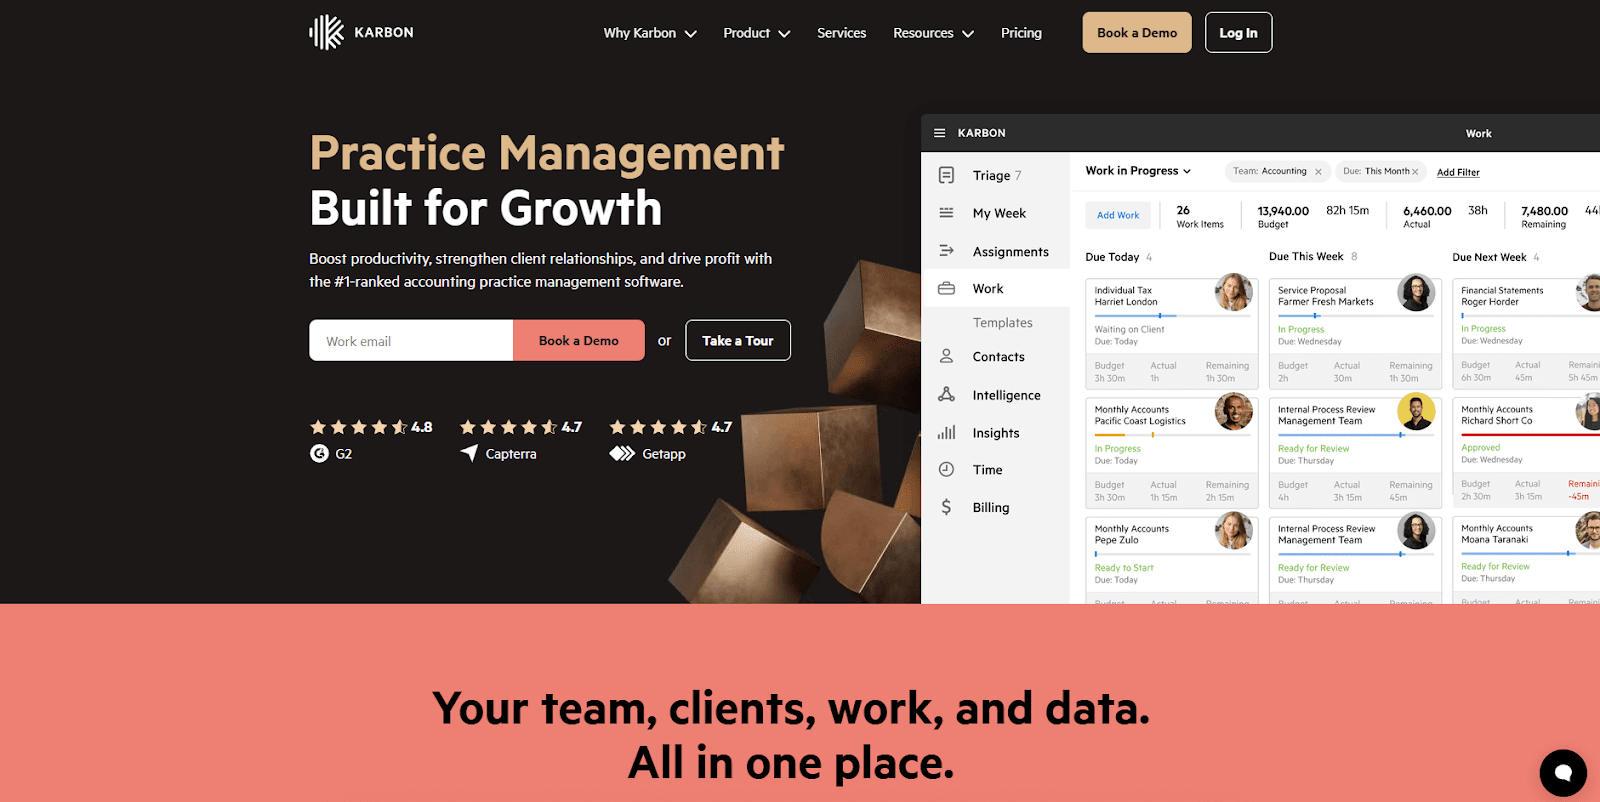This screenshot has height=802, width=1600.
Task: Expand the Product dropdown menu
Action: [x=756, y=33]
